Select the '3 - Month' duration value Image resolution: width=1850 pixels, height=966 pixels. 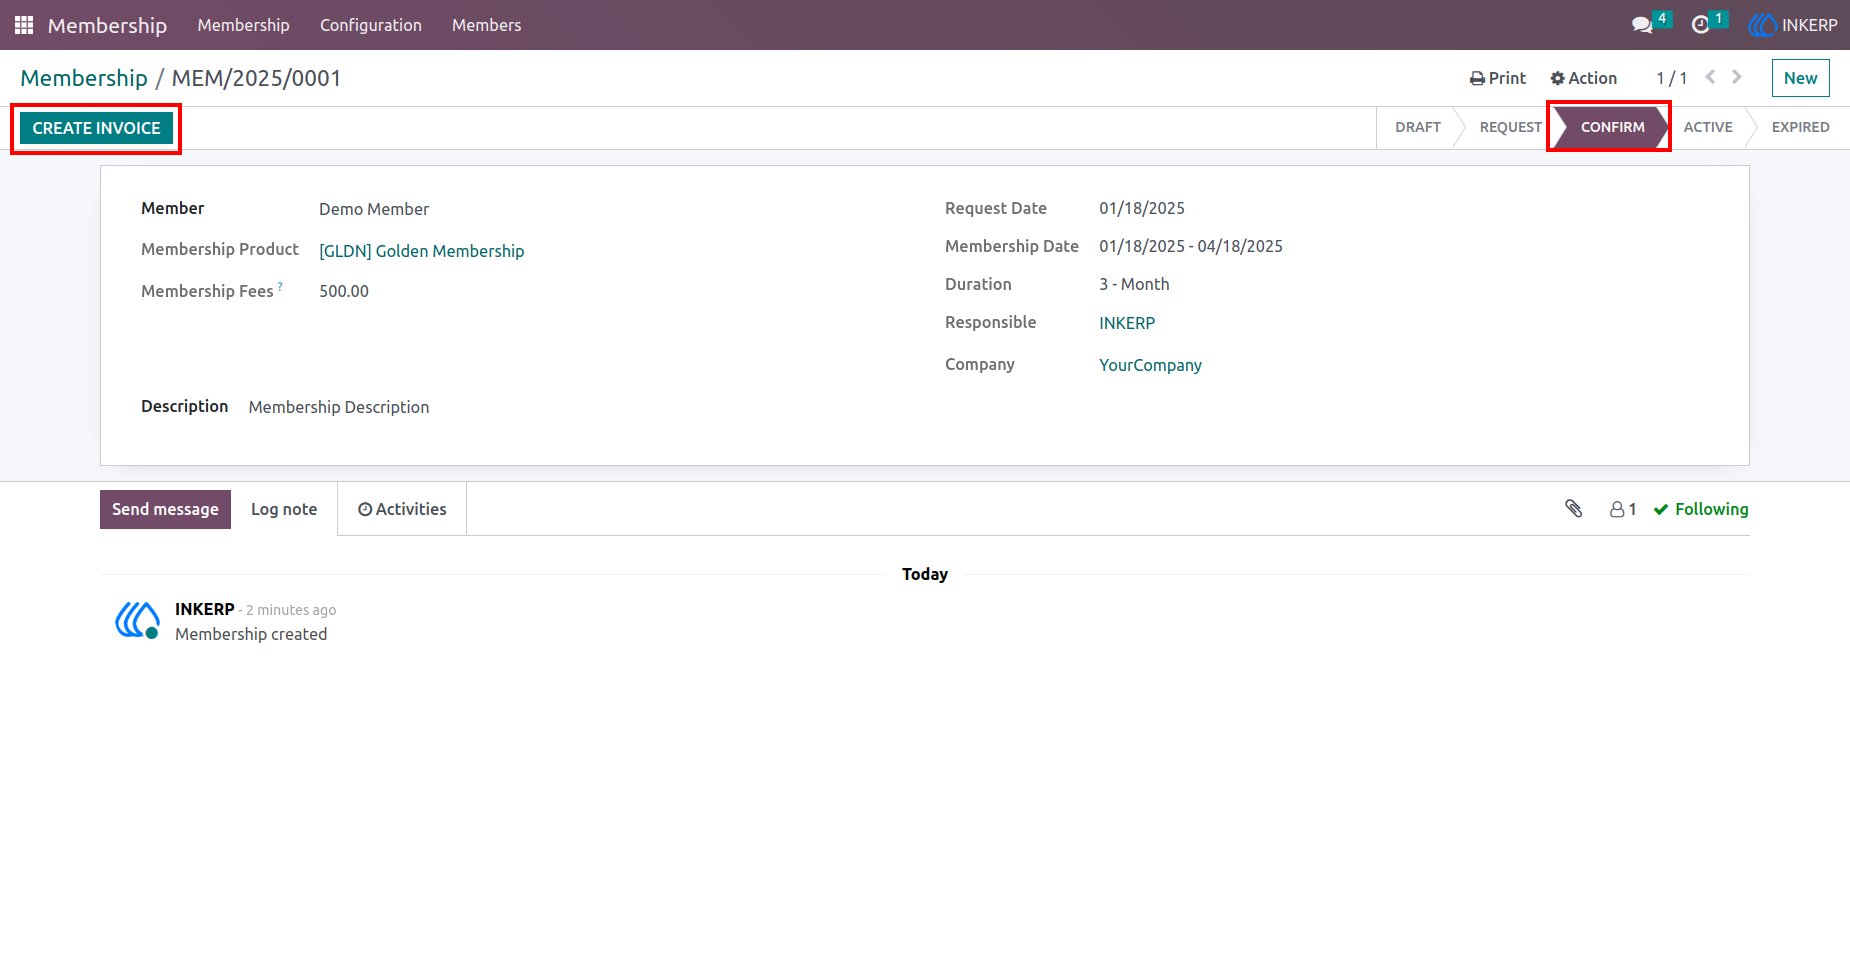pyautogui.click(x=1134, y=284)
